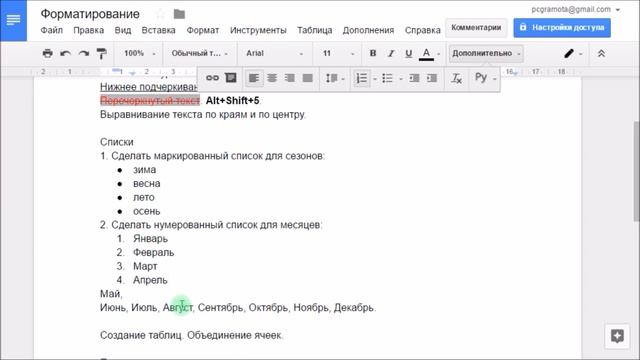This screenshot has width=640, height=360.
Task: Apply numbered list formatting
Action: point(362,78)
